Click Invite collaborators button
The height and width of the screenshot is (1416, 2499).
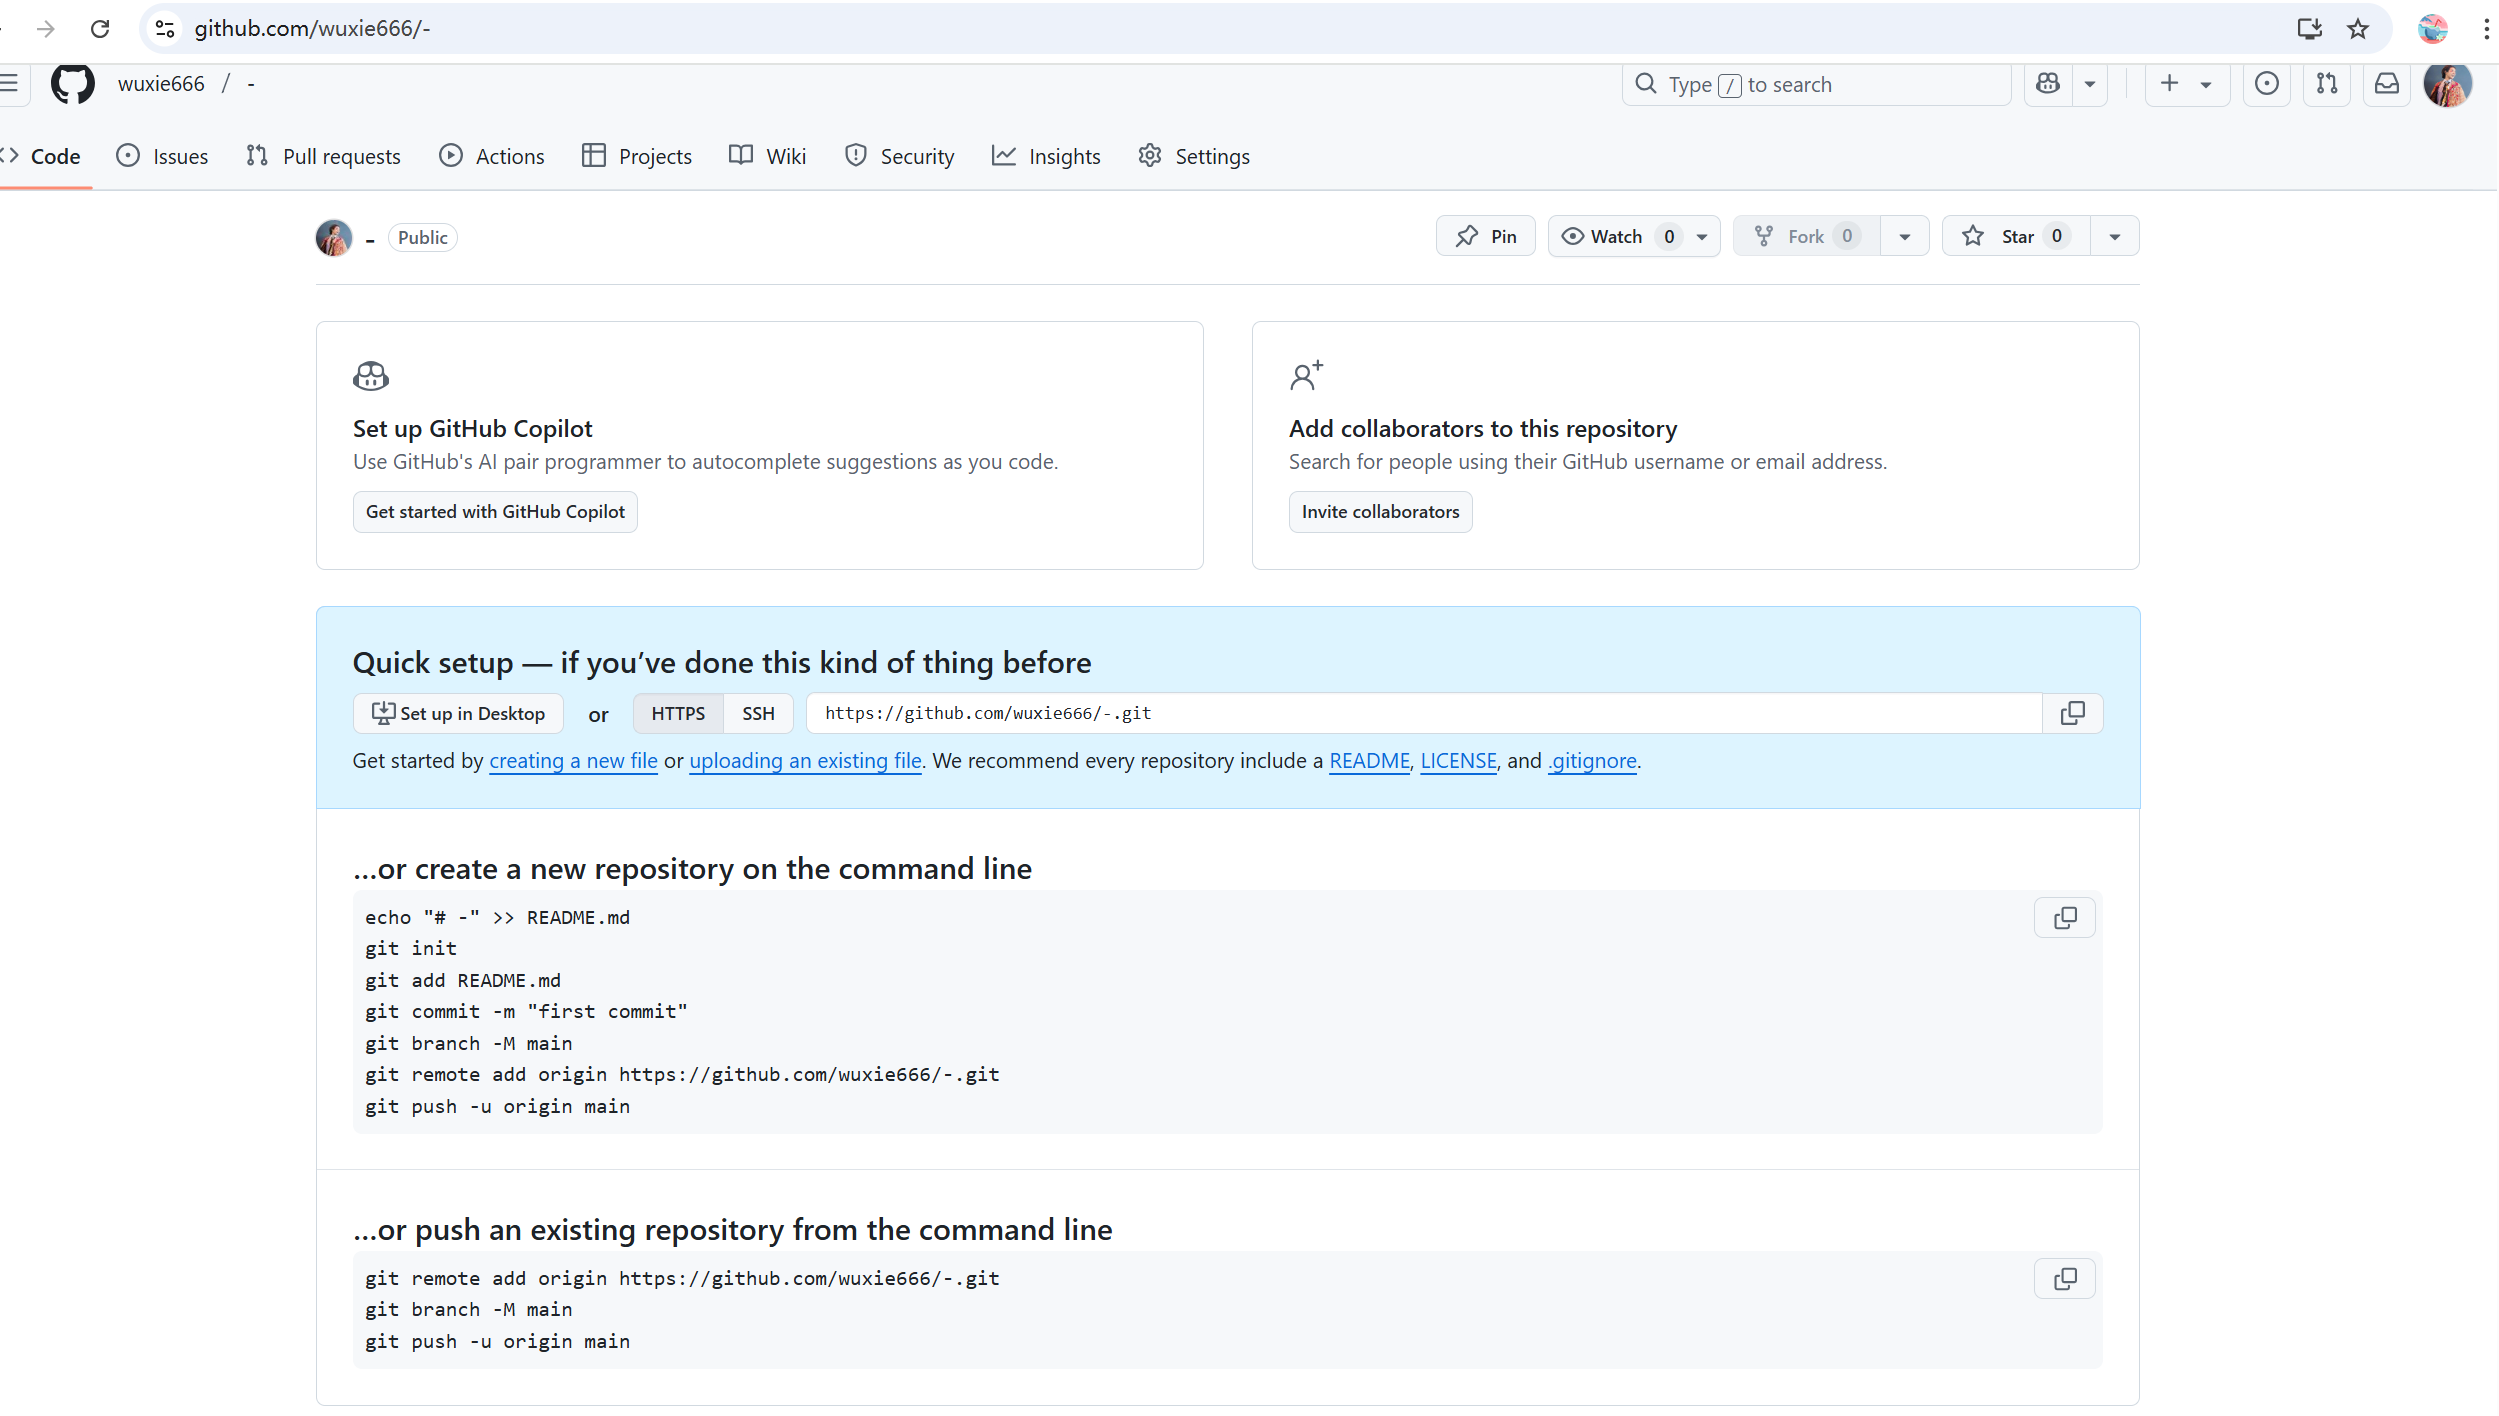(x=1380, y=512)
